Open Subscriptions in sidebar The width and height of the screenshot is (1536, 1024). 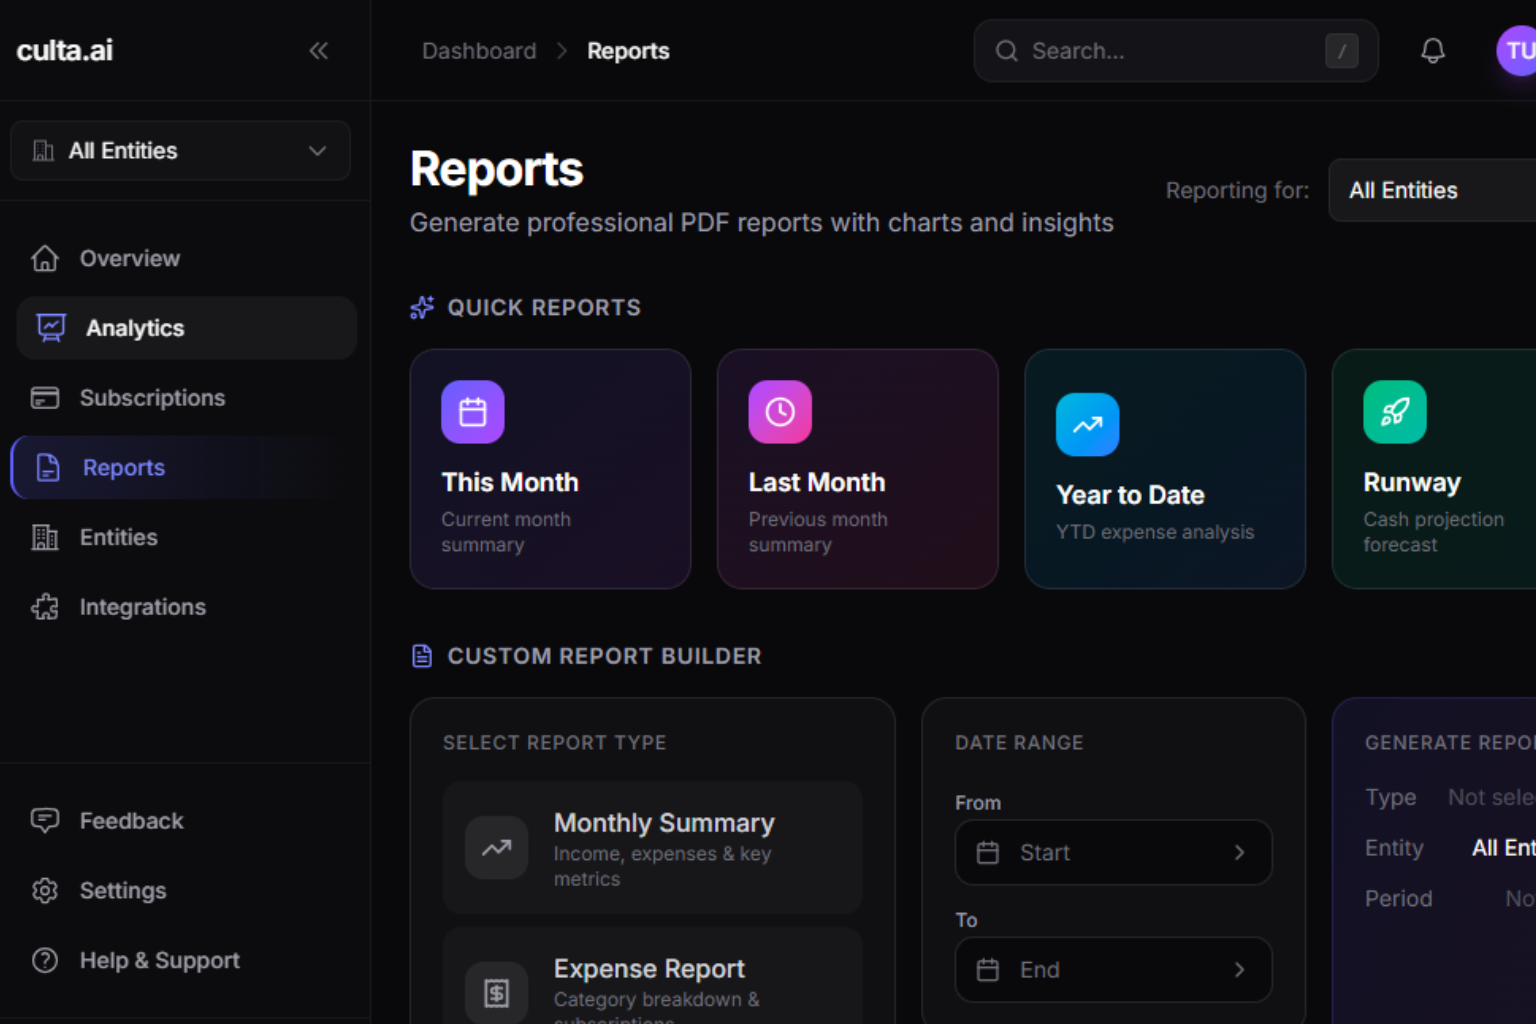click(x=152, y=398)
